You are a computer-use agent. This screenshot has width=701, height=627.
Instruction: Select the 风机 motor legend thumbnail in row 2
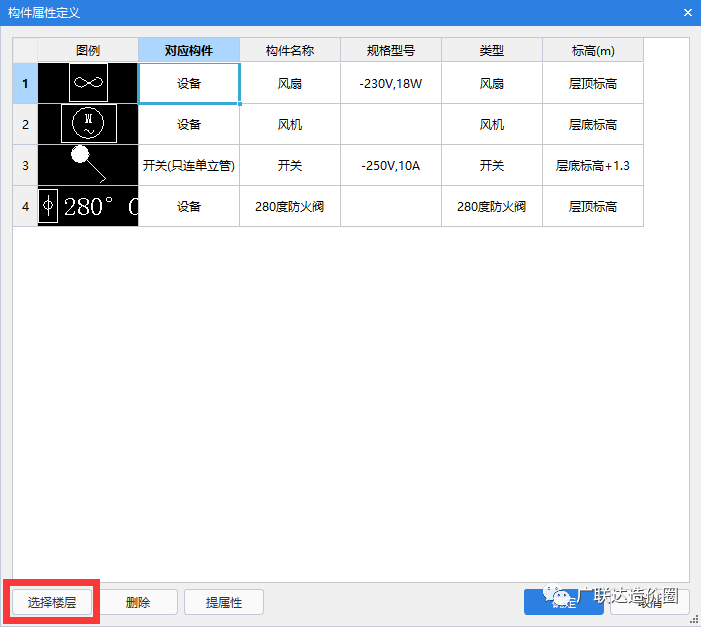[88, 124]
